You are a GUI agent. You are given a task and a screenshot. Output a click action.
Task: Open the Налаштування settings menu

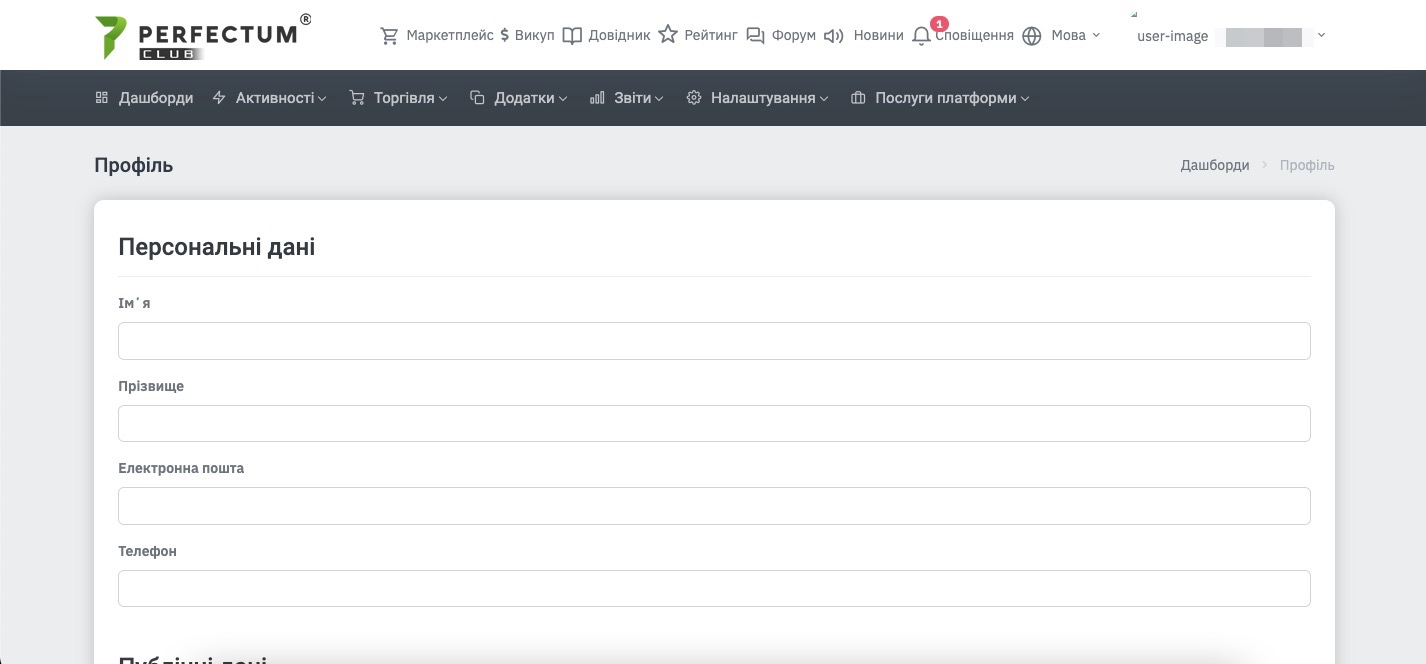click(758, 98)
